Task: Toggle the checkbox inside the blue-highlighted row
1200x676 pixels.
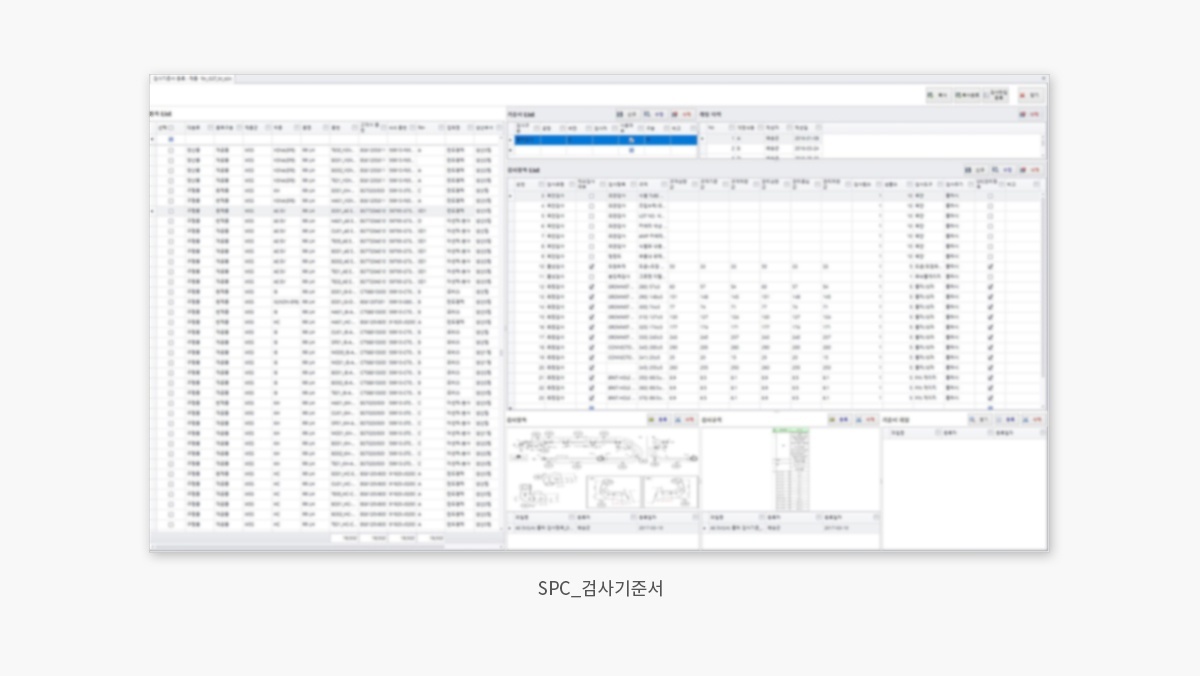Action: (631, 141)
